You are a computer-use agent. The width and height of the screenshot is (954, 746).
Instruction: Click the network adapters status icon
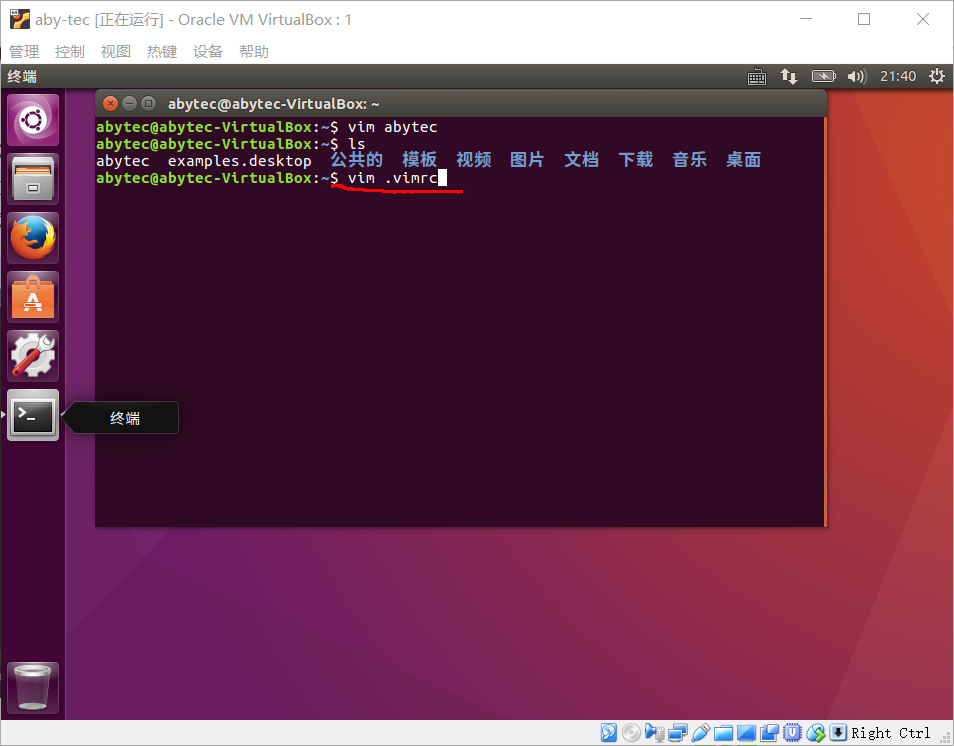pyautogui.click(x=678, y=733)
